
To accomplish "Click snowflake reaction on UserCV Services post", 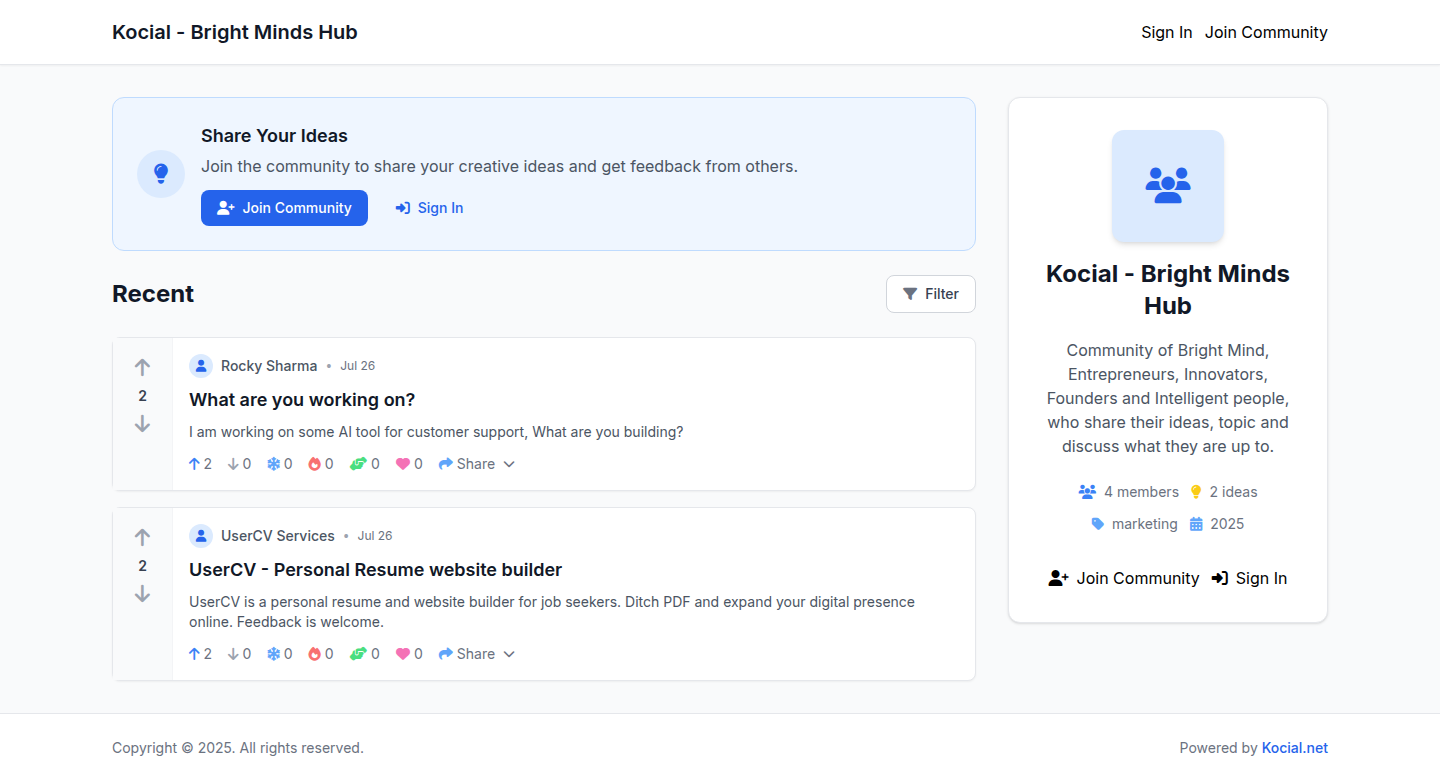I will click(279, 654).
